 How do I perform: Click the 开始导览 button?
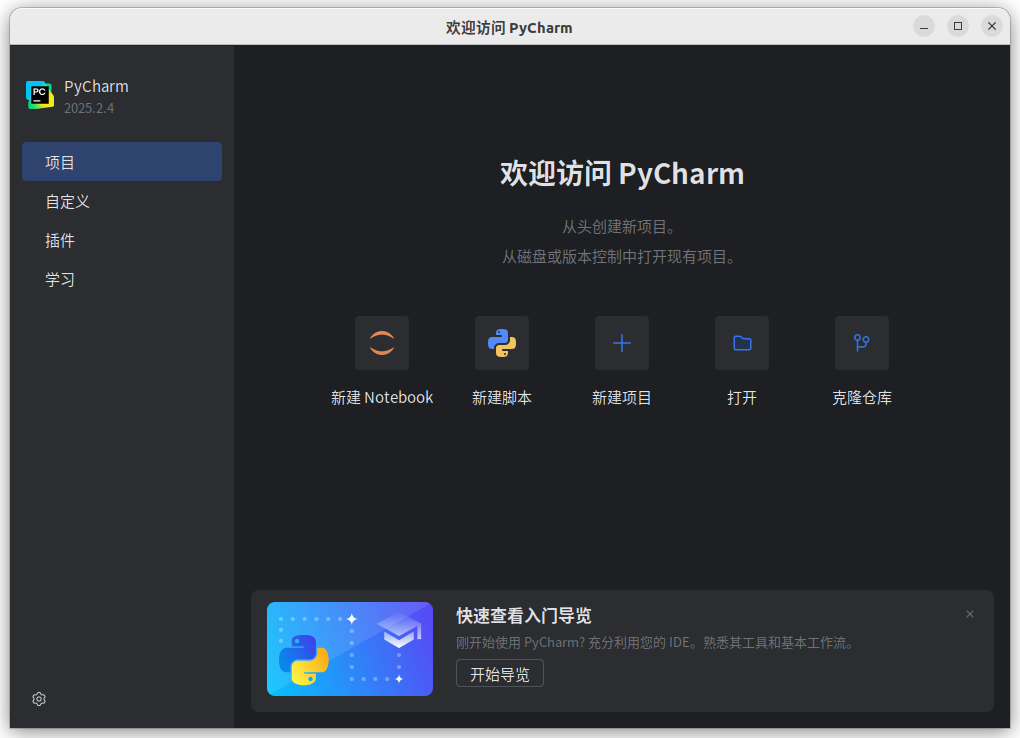pos(500,674)
